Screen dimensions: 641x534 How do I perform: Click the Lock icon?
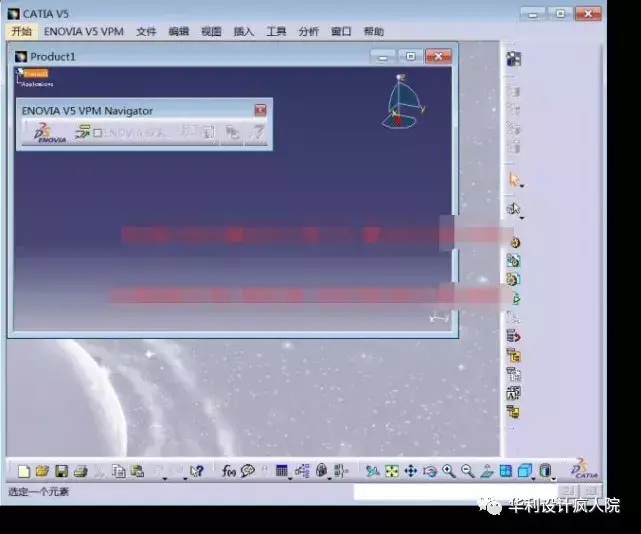pyautogui.click(x=322, y=470)
